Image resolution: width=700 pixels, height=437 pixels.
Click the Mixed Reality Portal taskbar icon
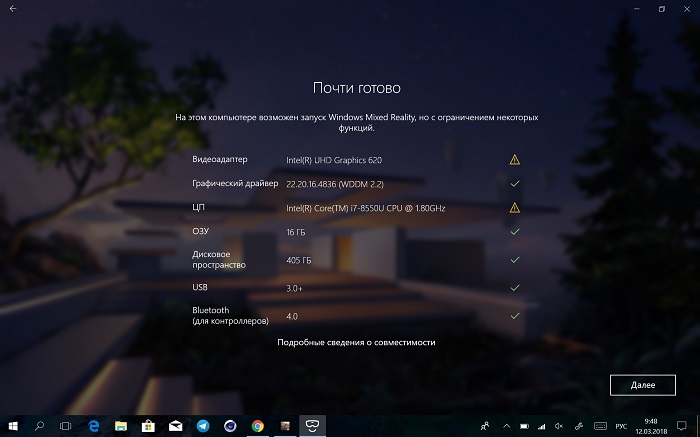(312, 426)
